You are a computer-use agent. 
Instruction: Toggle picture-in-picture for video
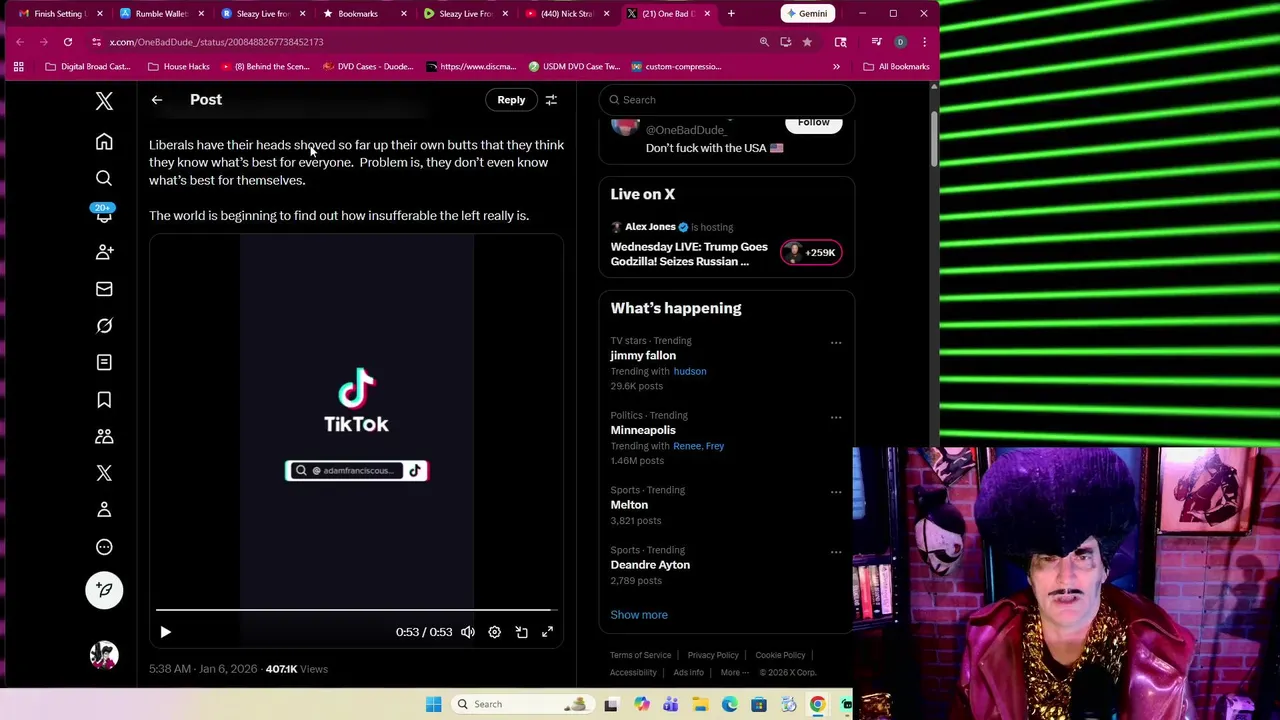(521, 632)
